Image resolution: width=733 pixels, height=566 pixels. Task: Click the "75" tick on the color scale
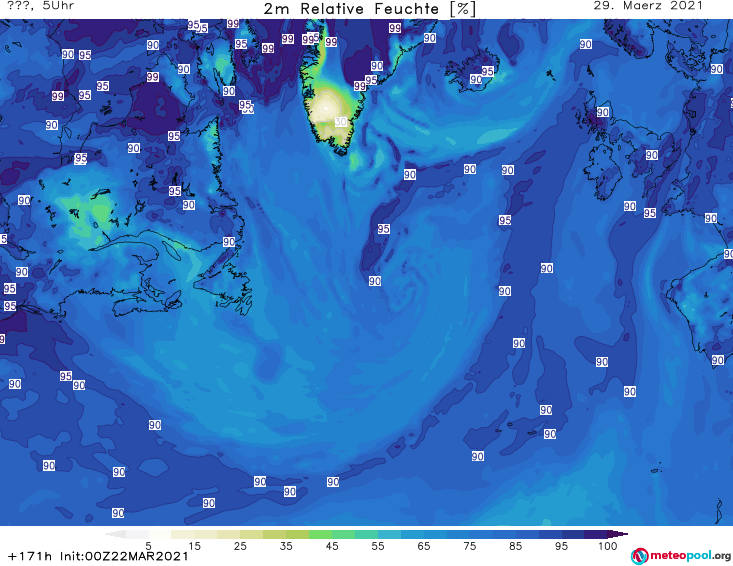pyautogui.click(x=469, y=546)
